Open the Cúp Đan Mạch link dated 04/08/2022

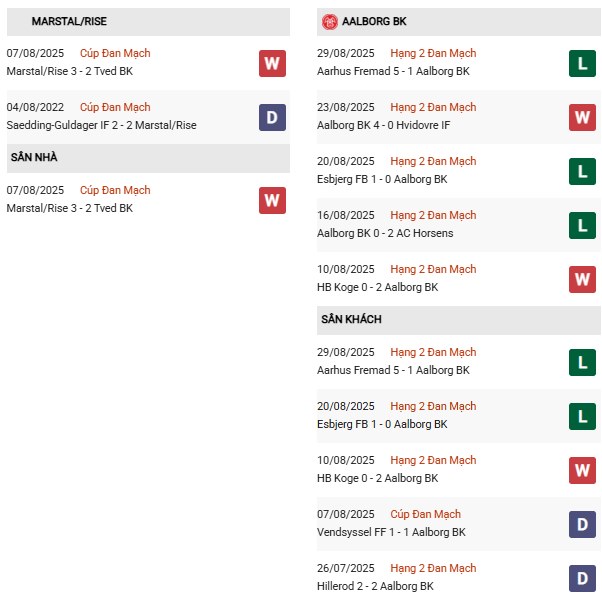[x=115, y=107]
